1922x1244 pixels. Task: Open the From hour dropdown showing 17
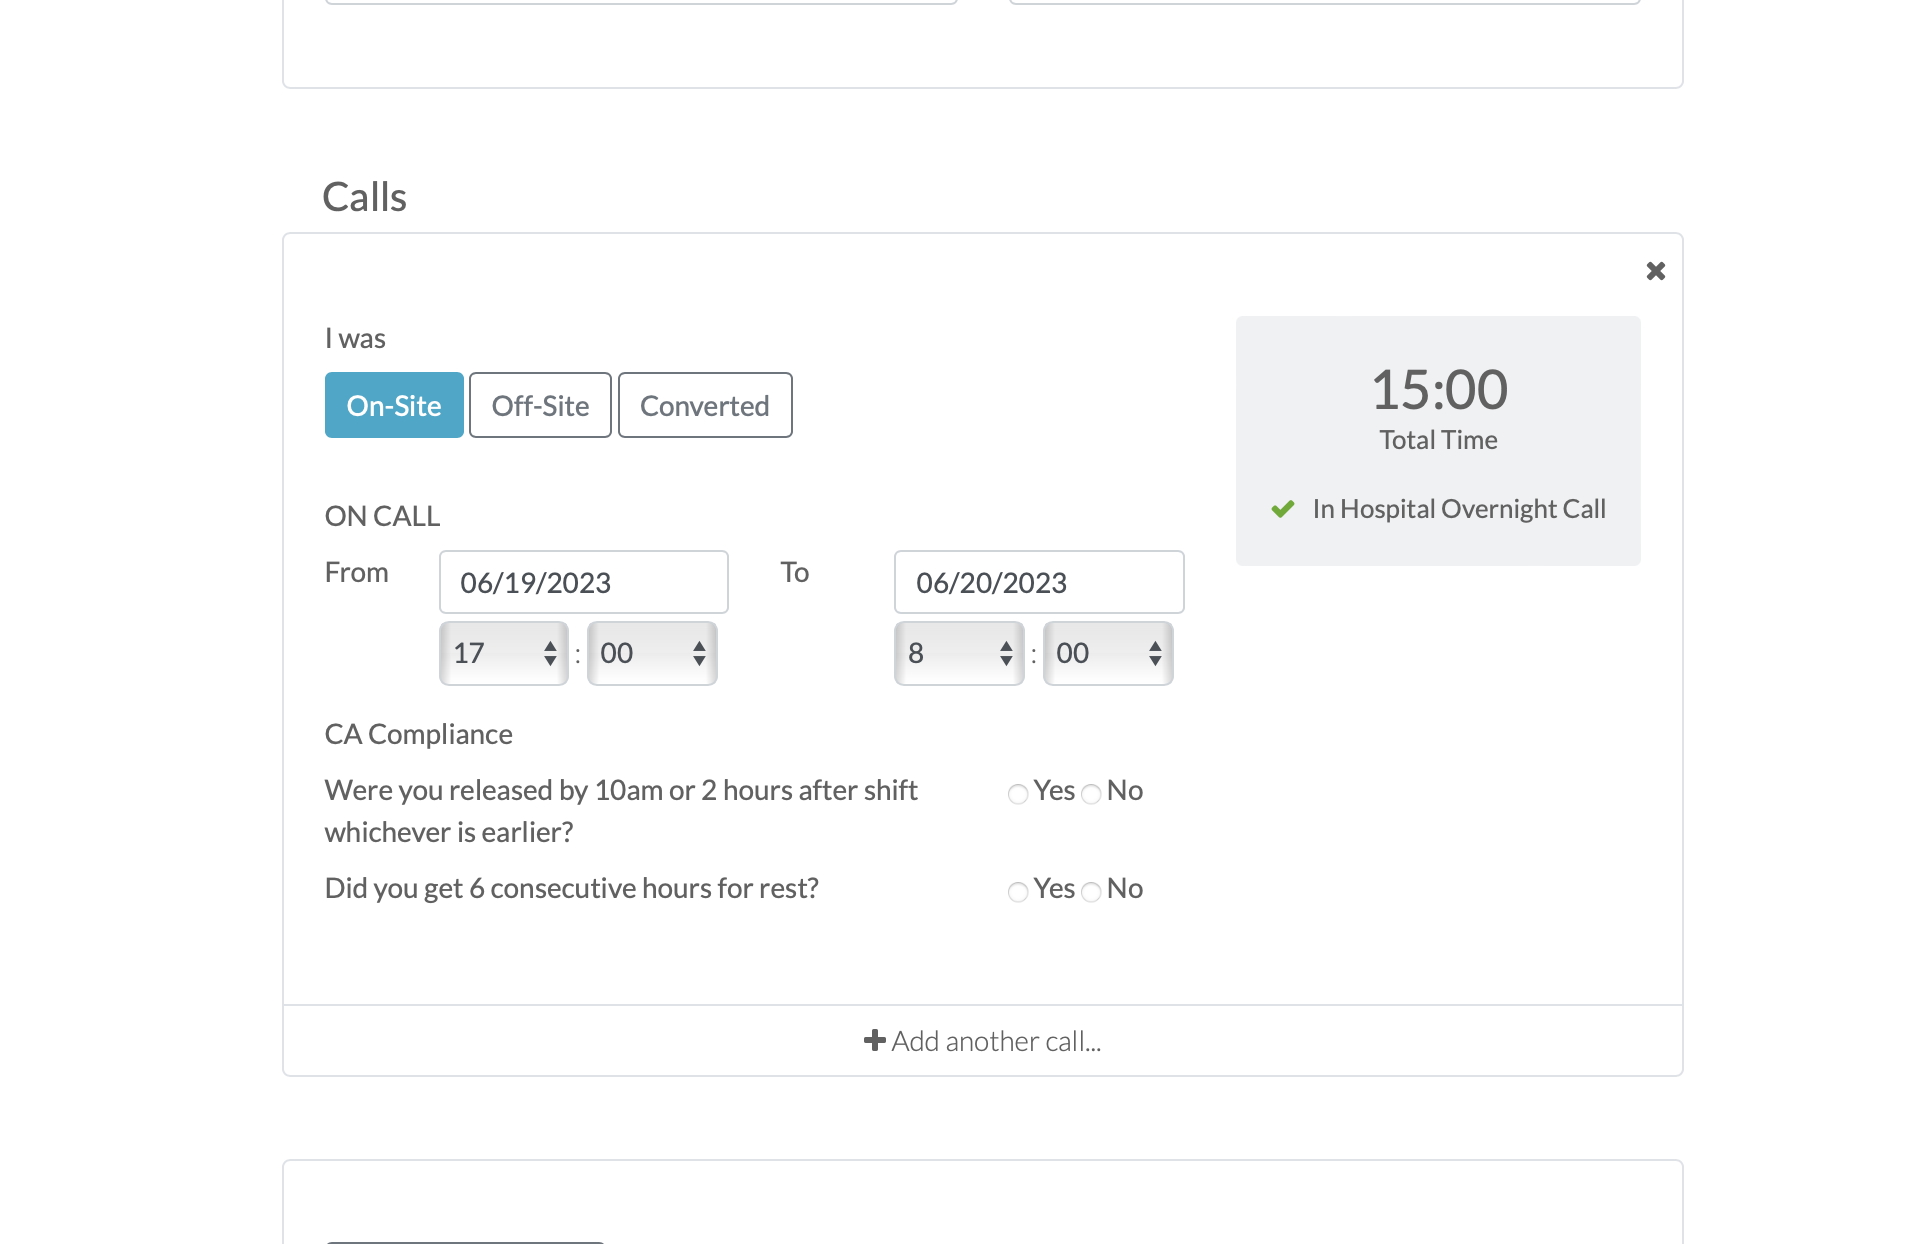coord(504,653)
